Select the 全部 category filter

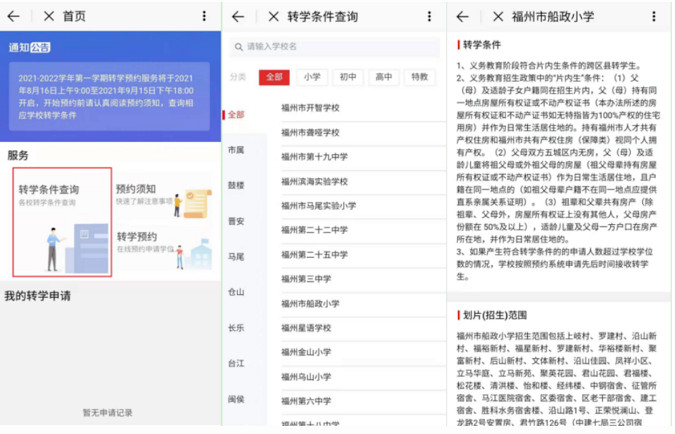[x=274, y=77]
